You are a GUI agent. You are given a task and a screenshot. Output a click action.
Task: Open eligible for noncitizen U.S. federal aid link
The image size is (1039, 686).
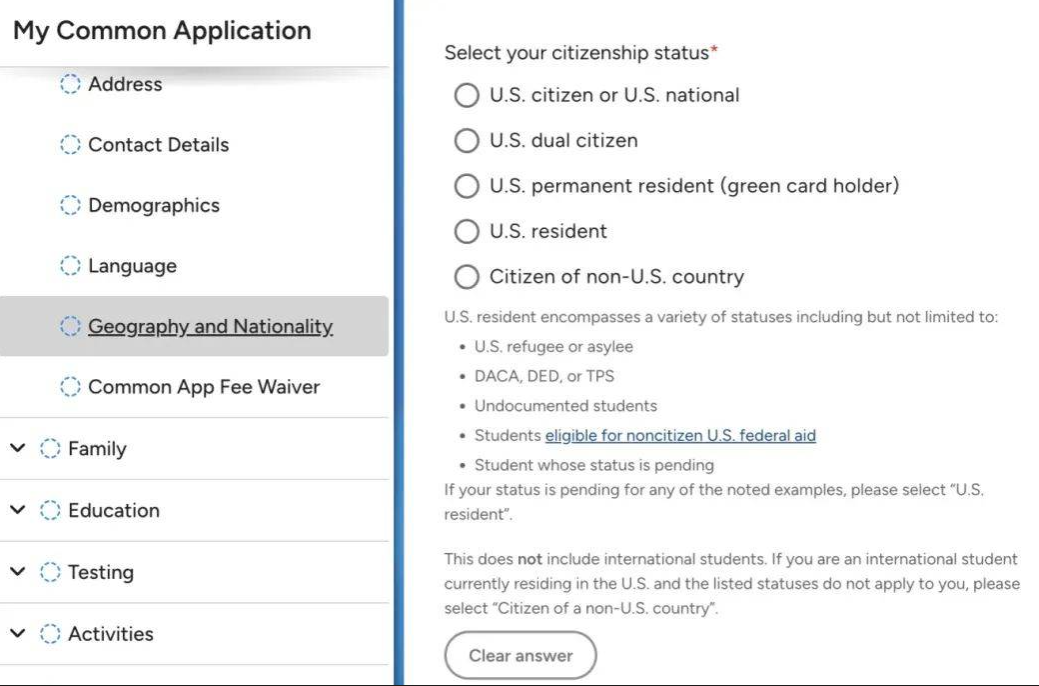point(681,435)
